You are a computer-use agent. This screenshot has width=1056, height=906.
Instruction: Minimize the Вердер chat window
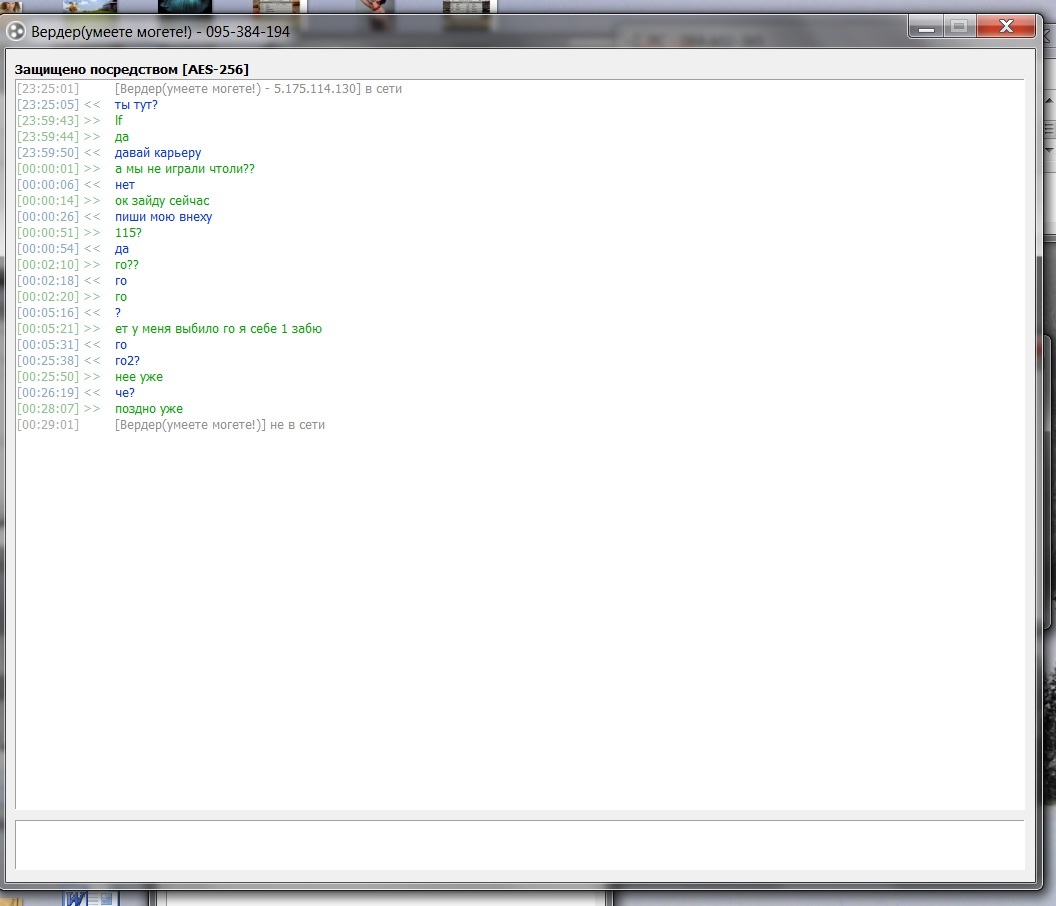926,27
